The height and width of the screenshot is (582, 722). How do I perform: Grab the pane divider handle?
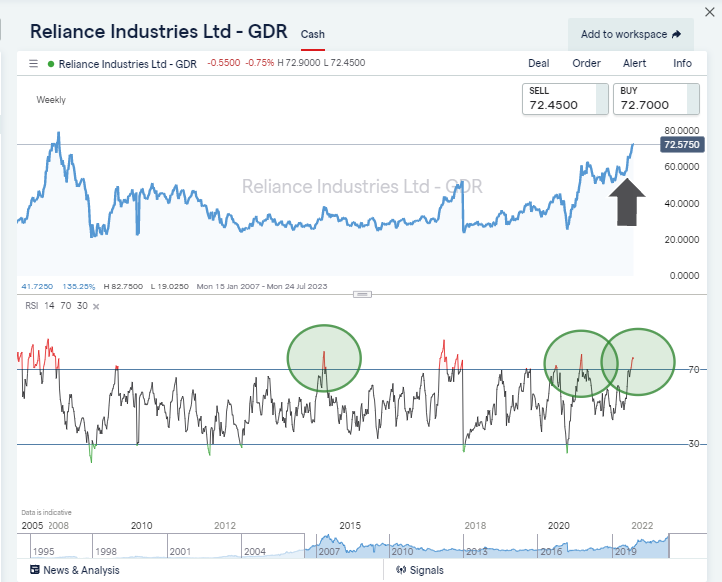tap(362, 294)
